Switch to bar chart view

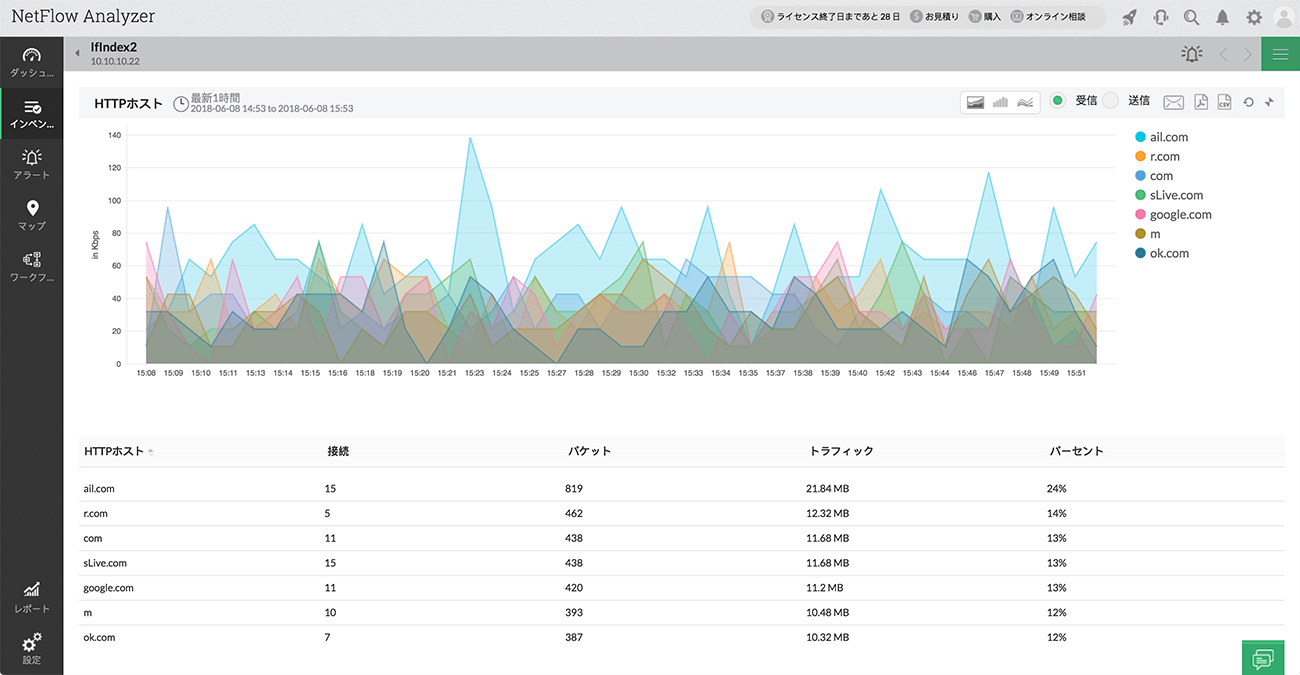pos(1000,102)
